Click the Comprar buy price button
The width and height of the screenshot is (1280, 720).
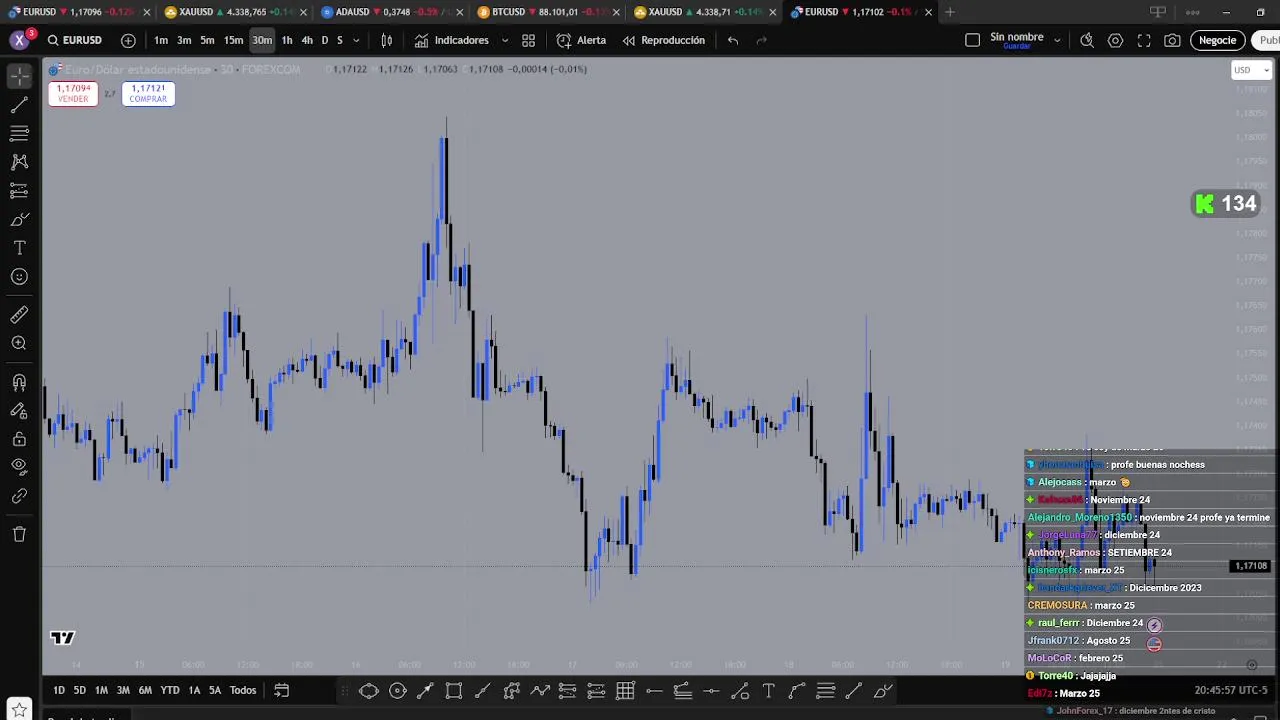pos(148,93)
